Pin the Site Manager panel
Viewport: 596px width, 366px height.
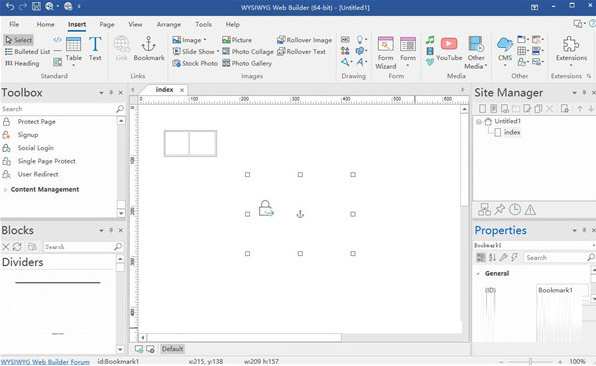[584, 92]
